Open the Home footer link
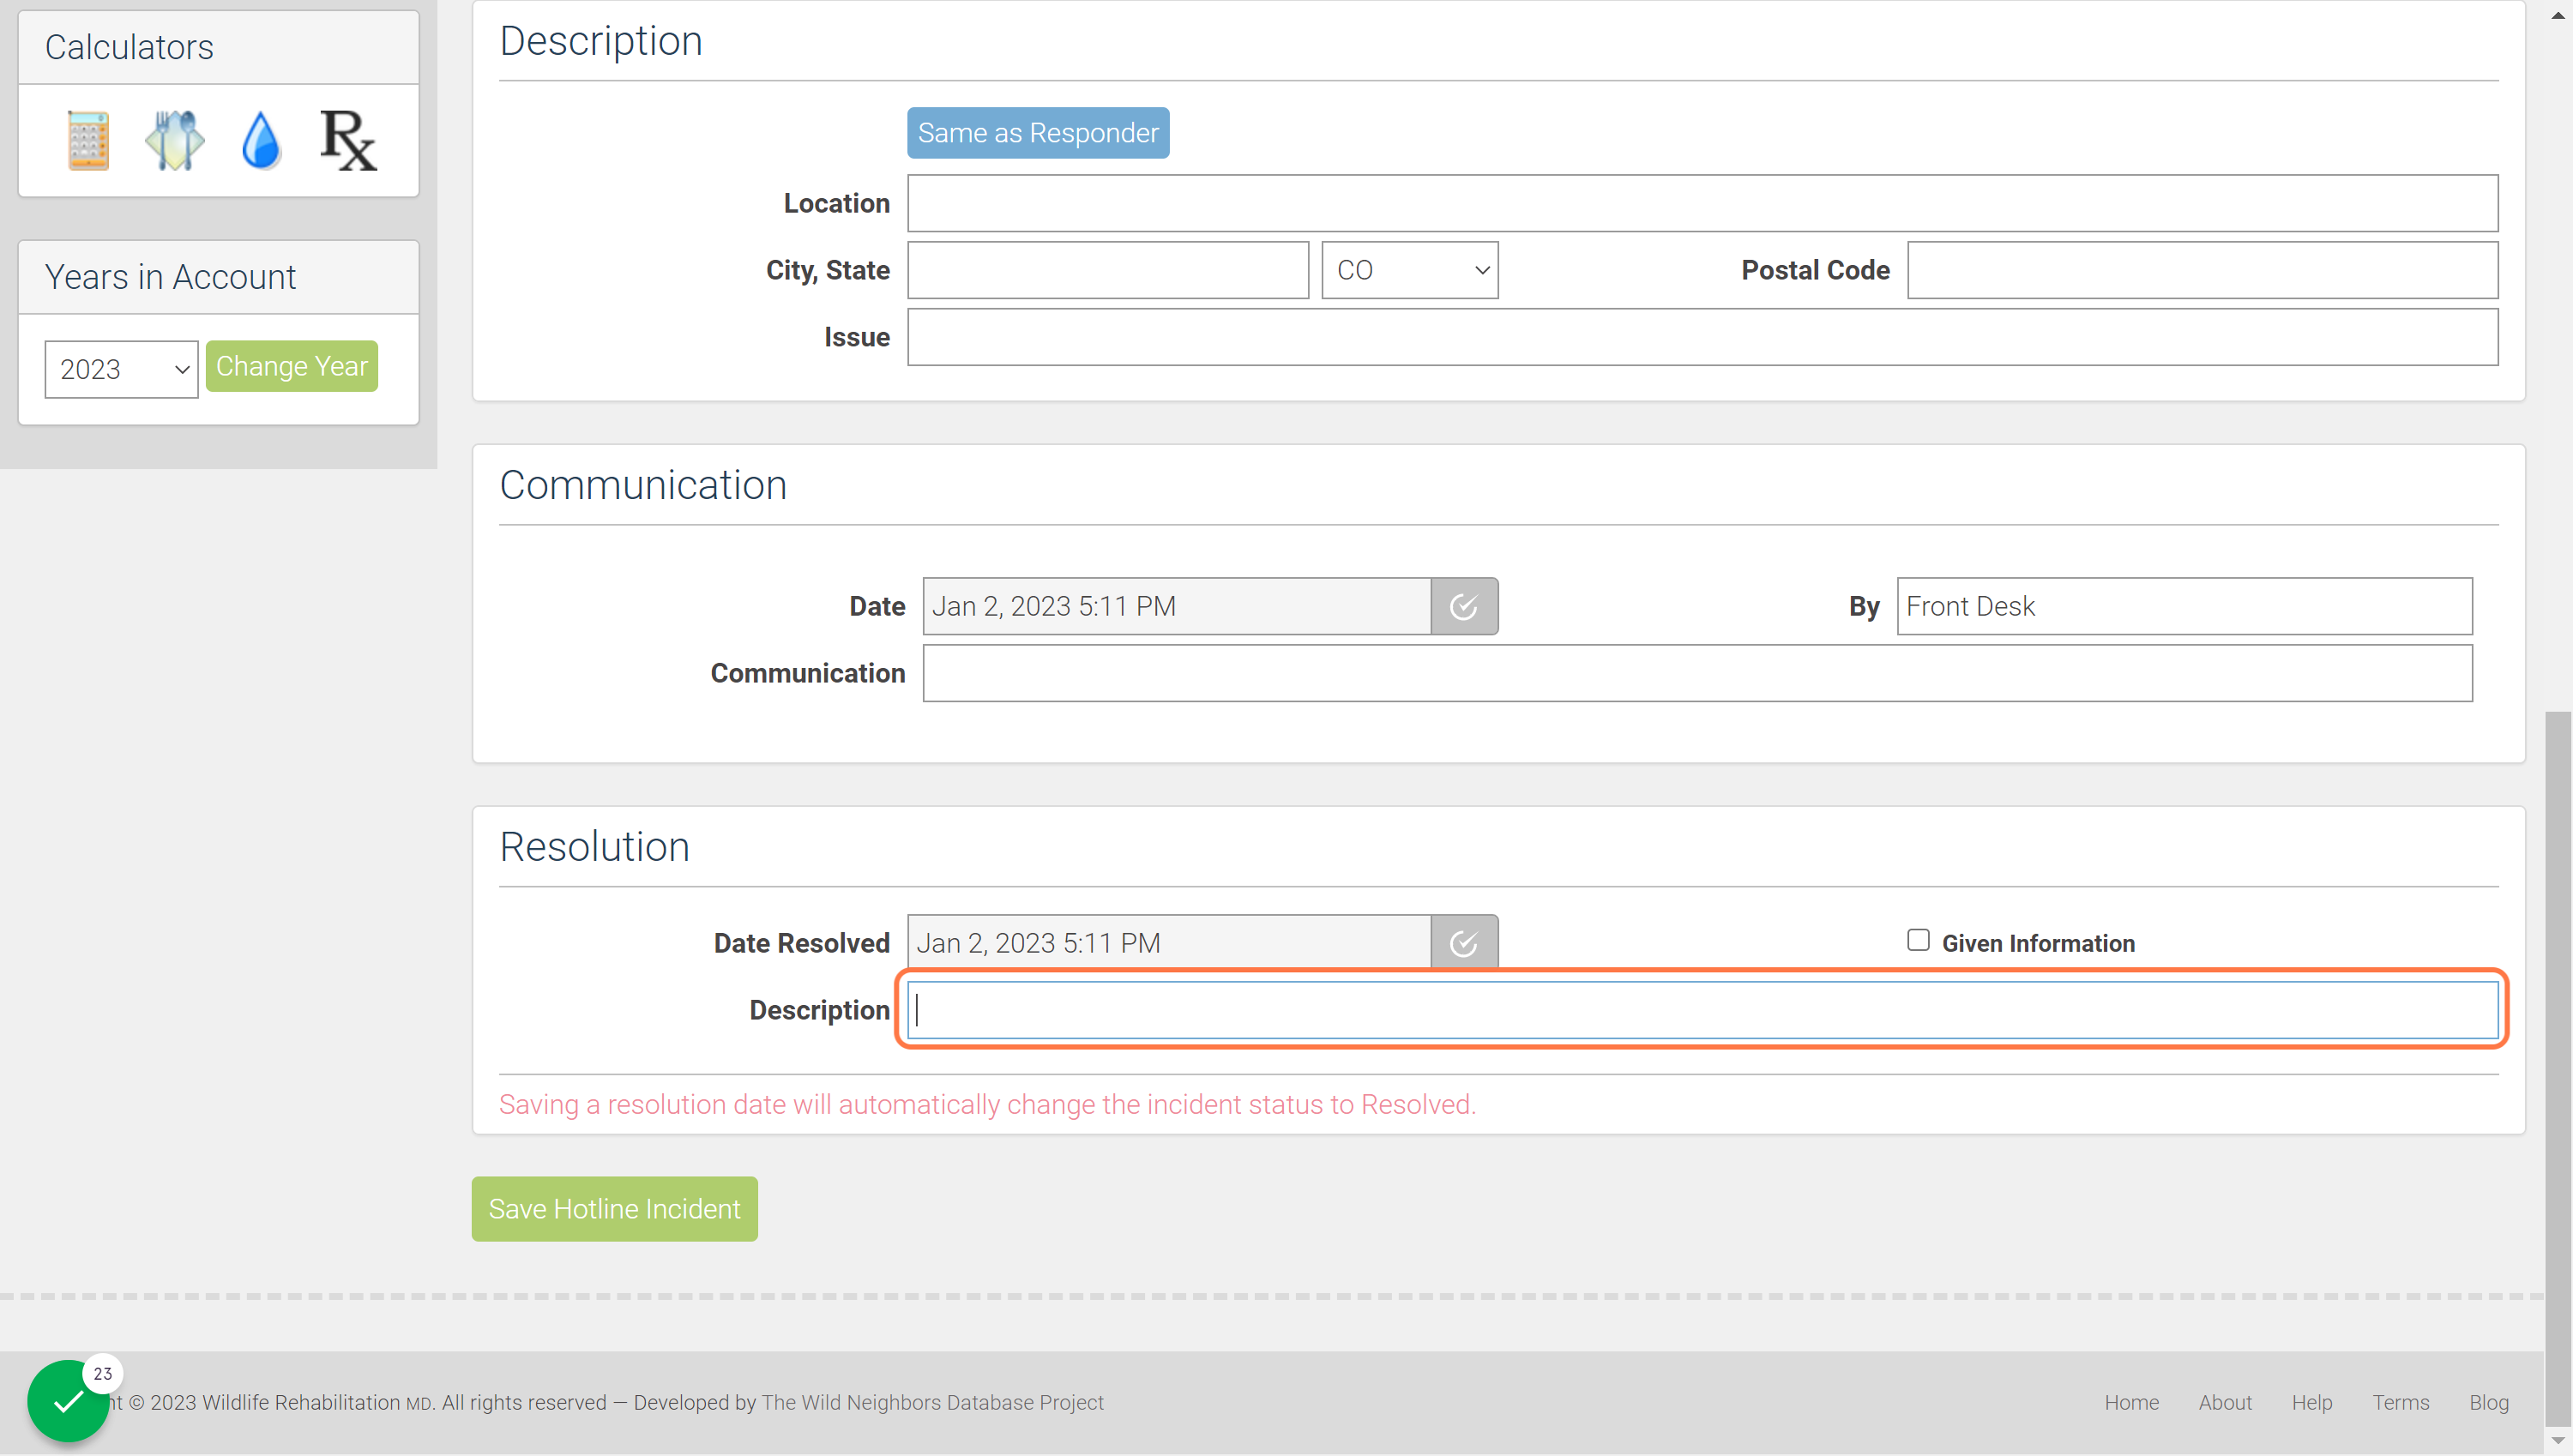The width and height of the screenshot is (2573, 1456). tap(2131, 1402)
